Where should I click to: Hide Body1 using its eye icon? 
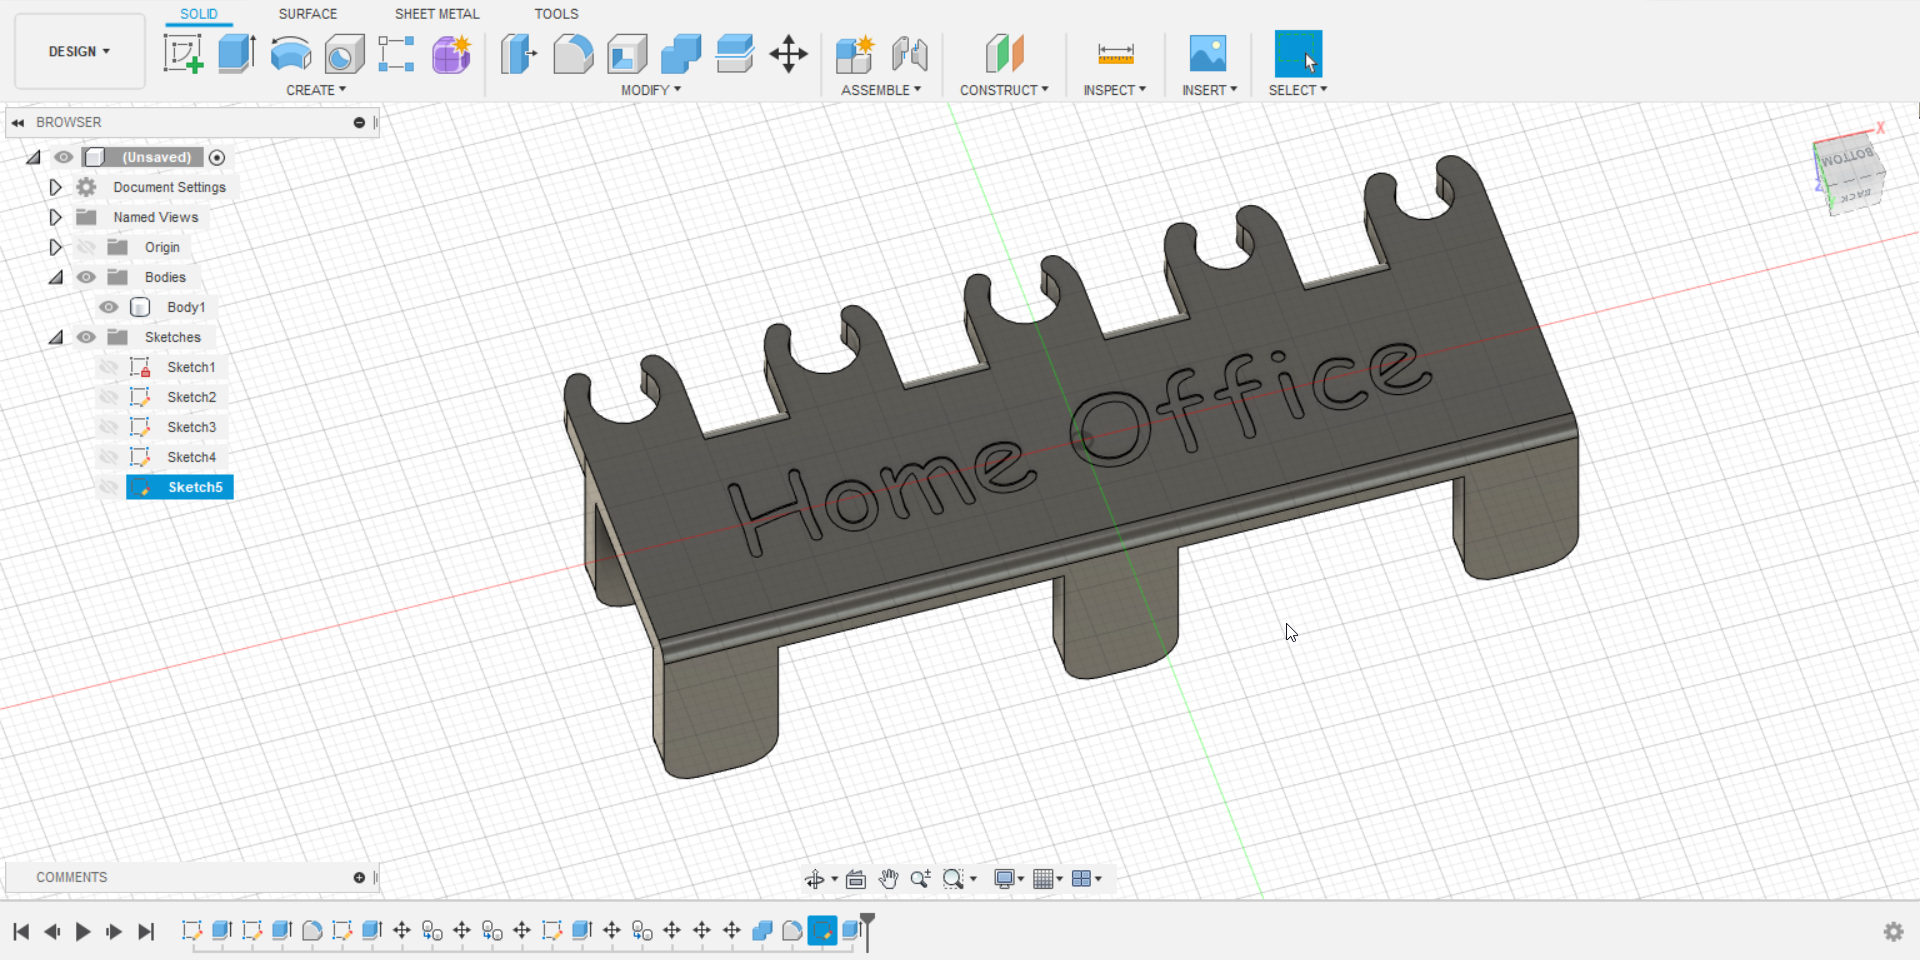[109, 307]
